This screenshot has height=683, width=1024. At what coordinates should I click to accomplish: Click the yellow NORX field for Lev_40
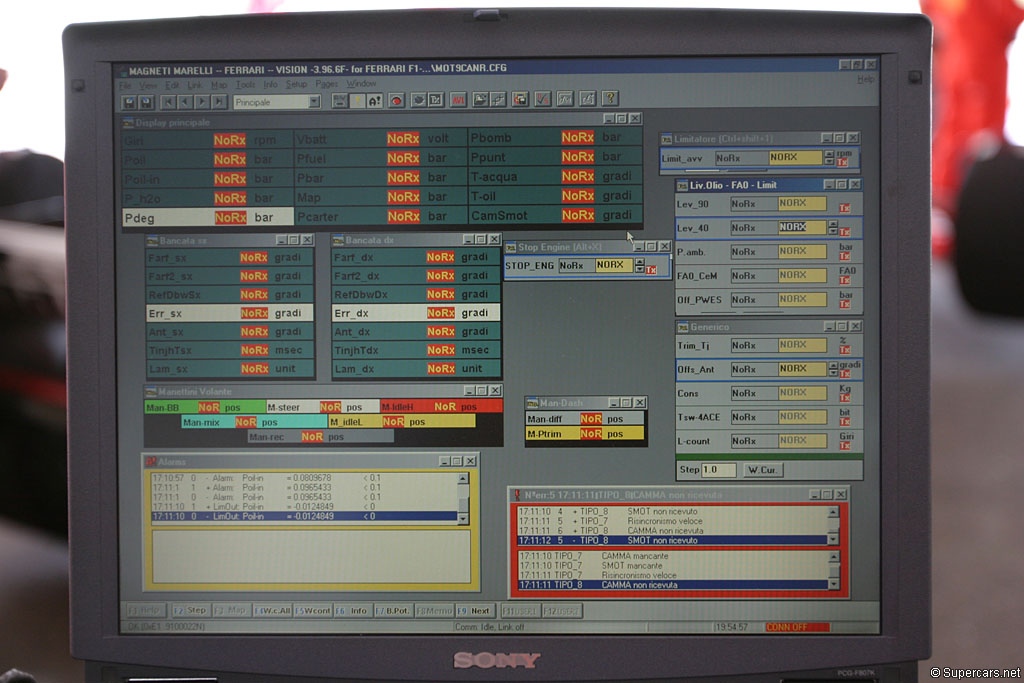click(802, 227)
